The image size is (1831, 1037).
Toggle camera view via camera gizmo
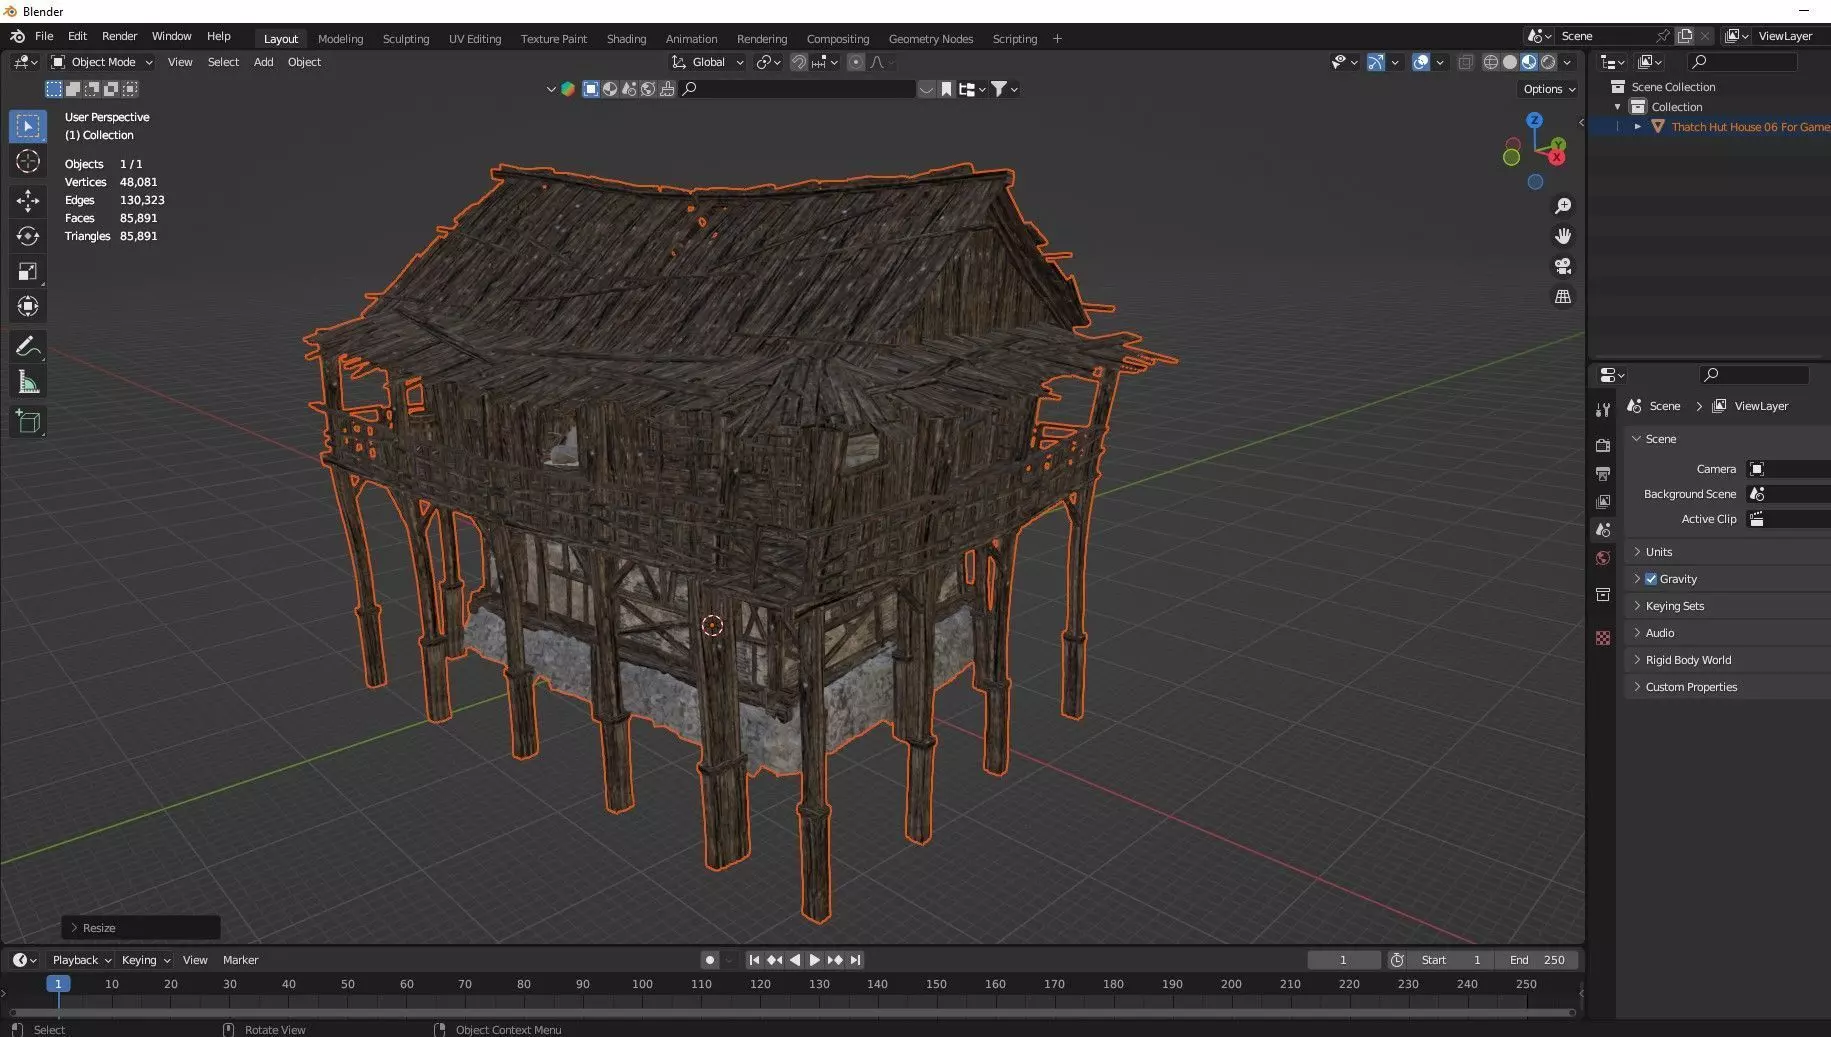pos(1563,266)
